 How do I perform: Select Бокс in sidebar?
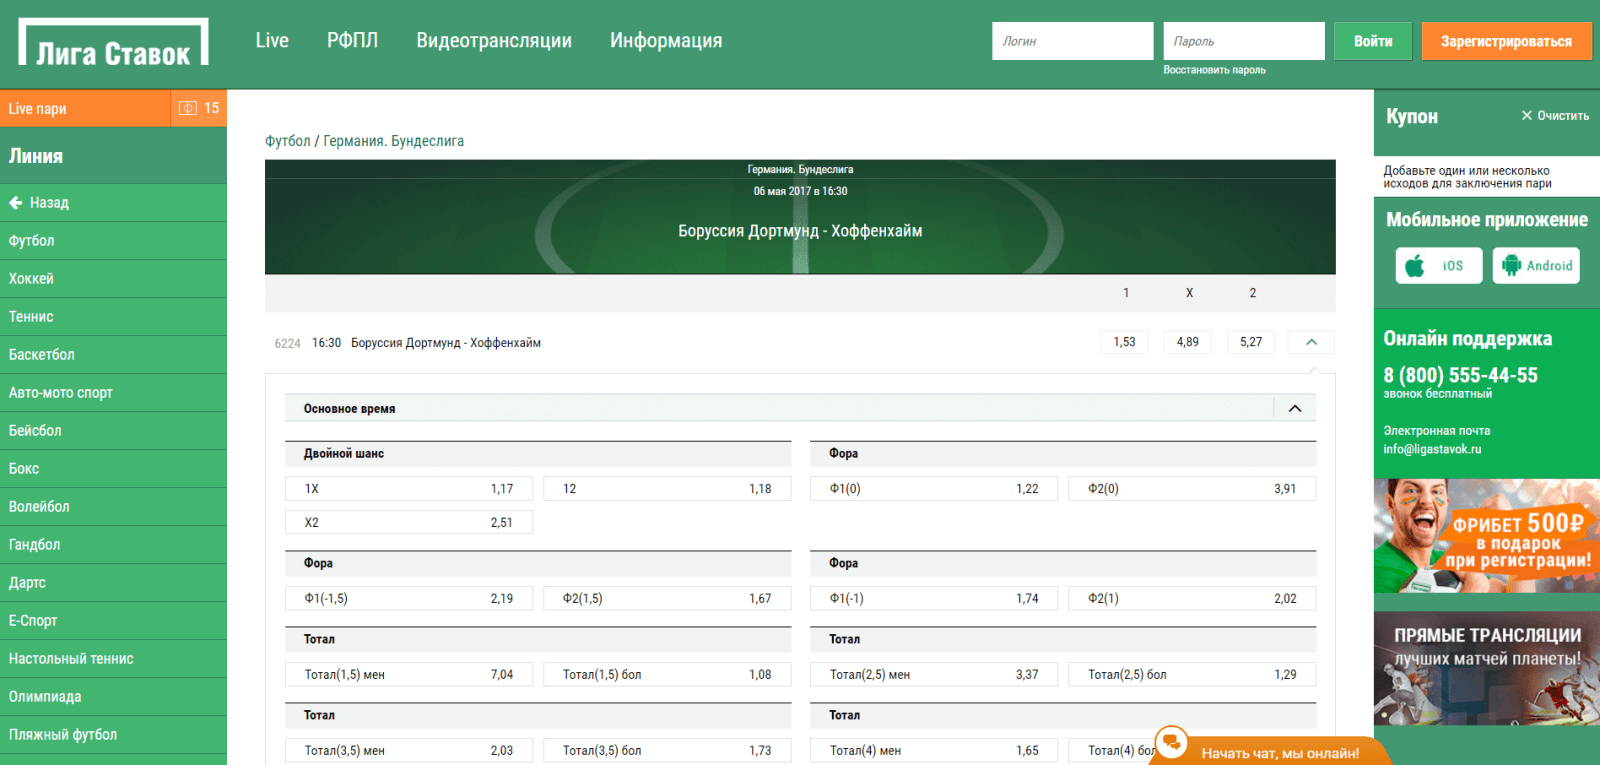(x=113, y=469)
